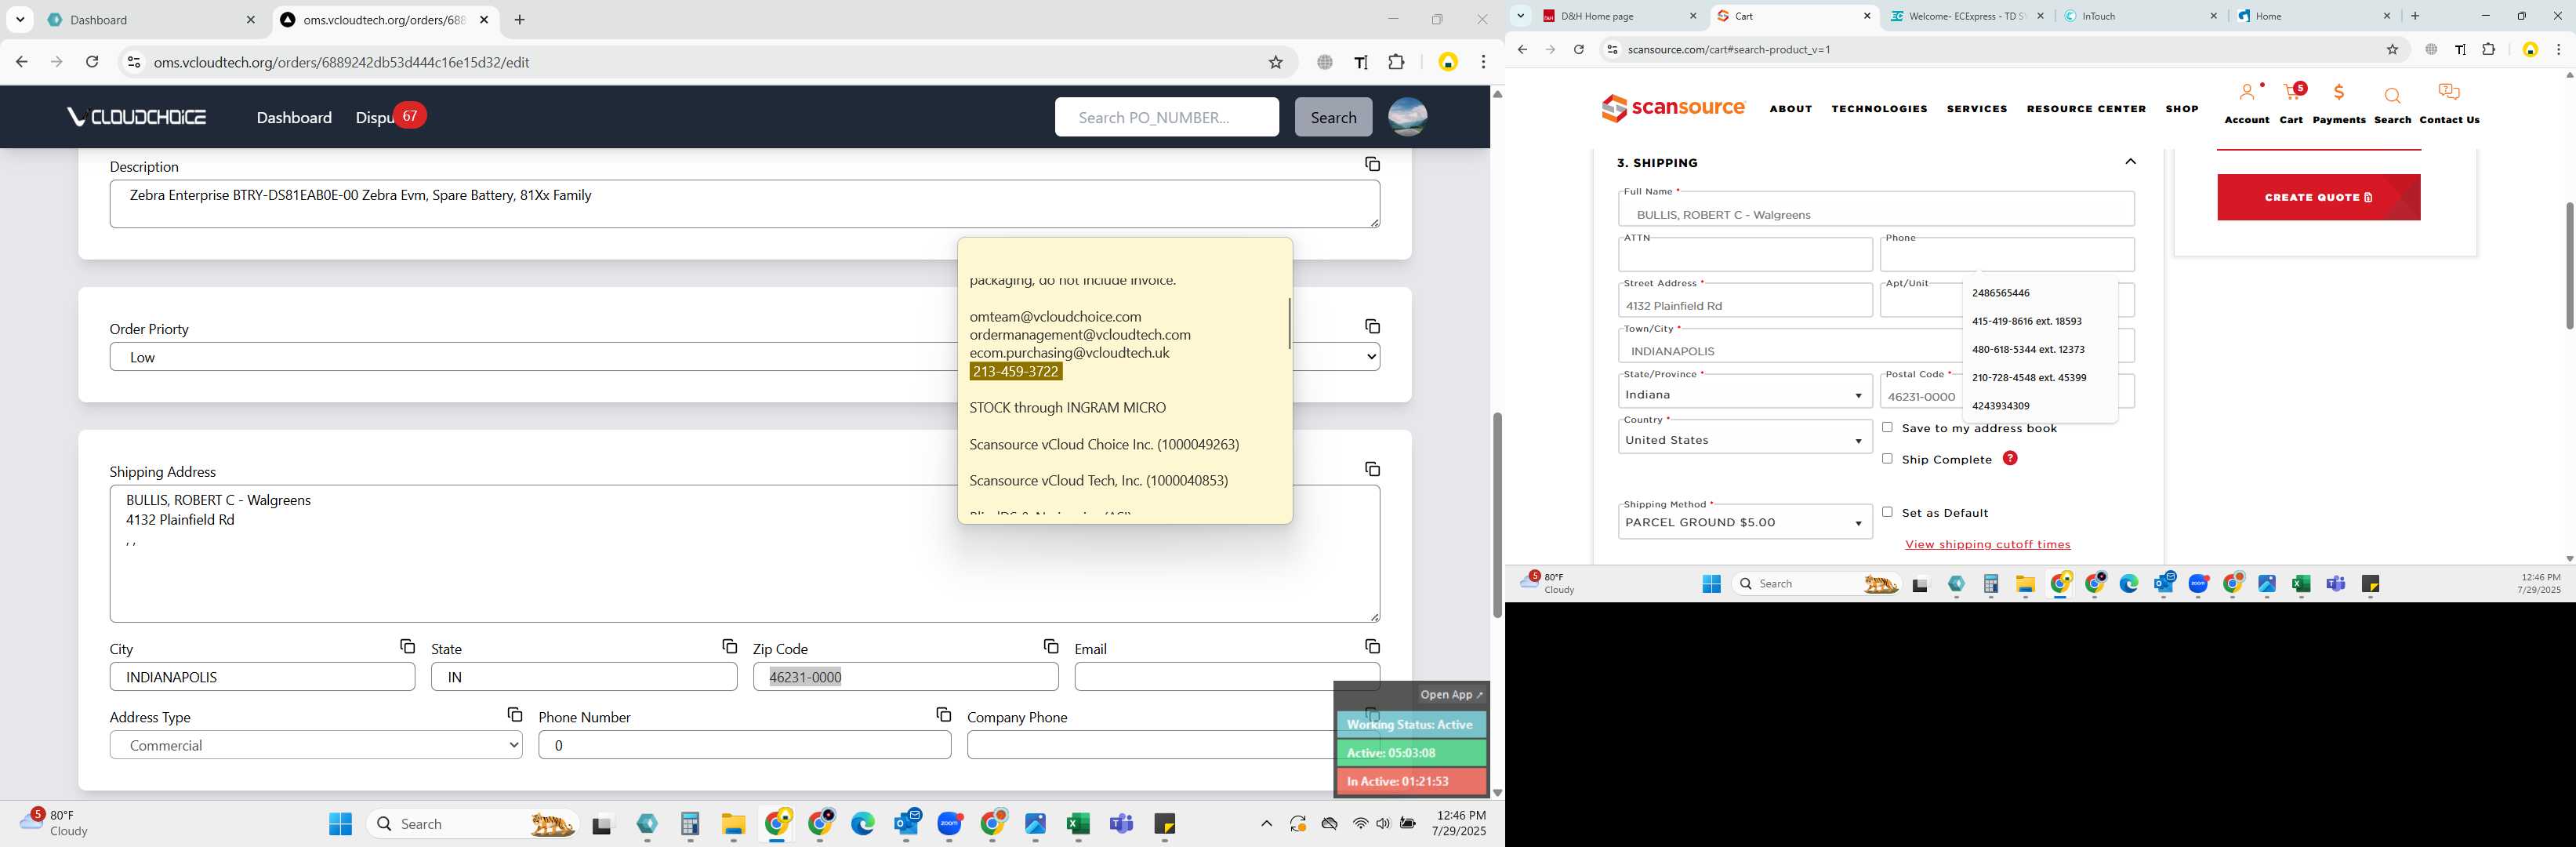Click the Open App button on status widget

(x=1451, y=694)
